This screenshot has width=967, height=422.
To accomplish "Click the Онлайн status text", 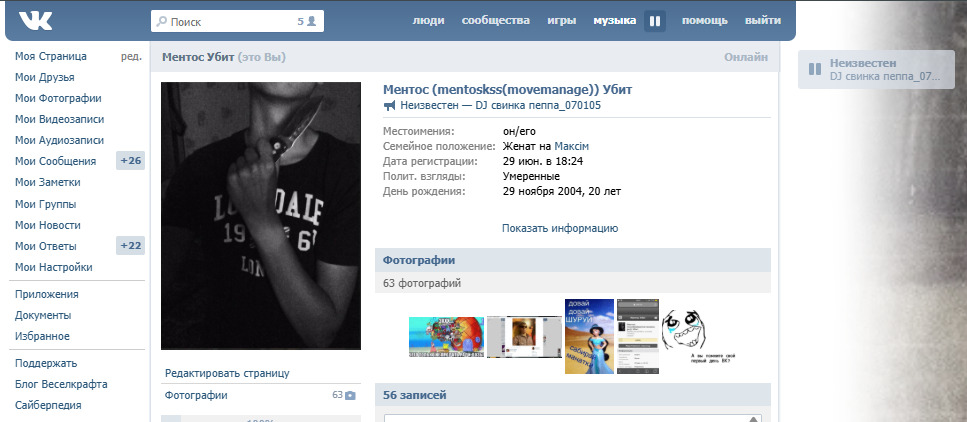I will [746, 57].
